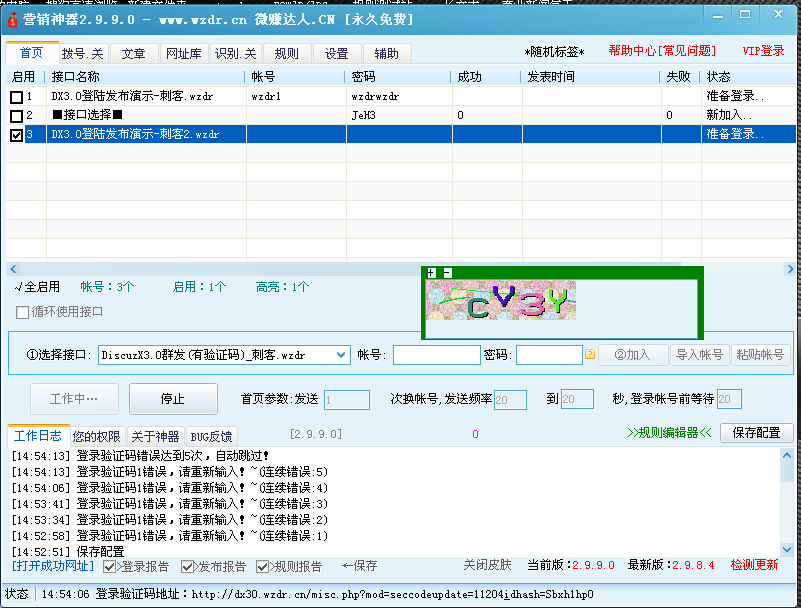This screenshot has height=608, width=801.
Task: Click the 保存配置 button
Action: click(x=757, y=433)
